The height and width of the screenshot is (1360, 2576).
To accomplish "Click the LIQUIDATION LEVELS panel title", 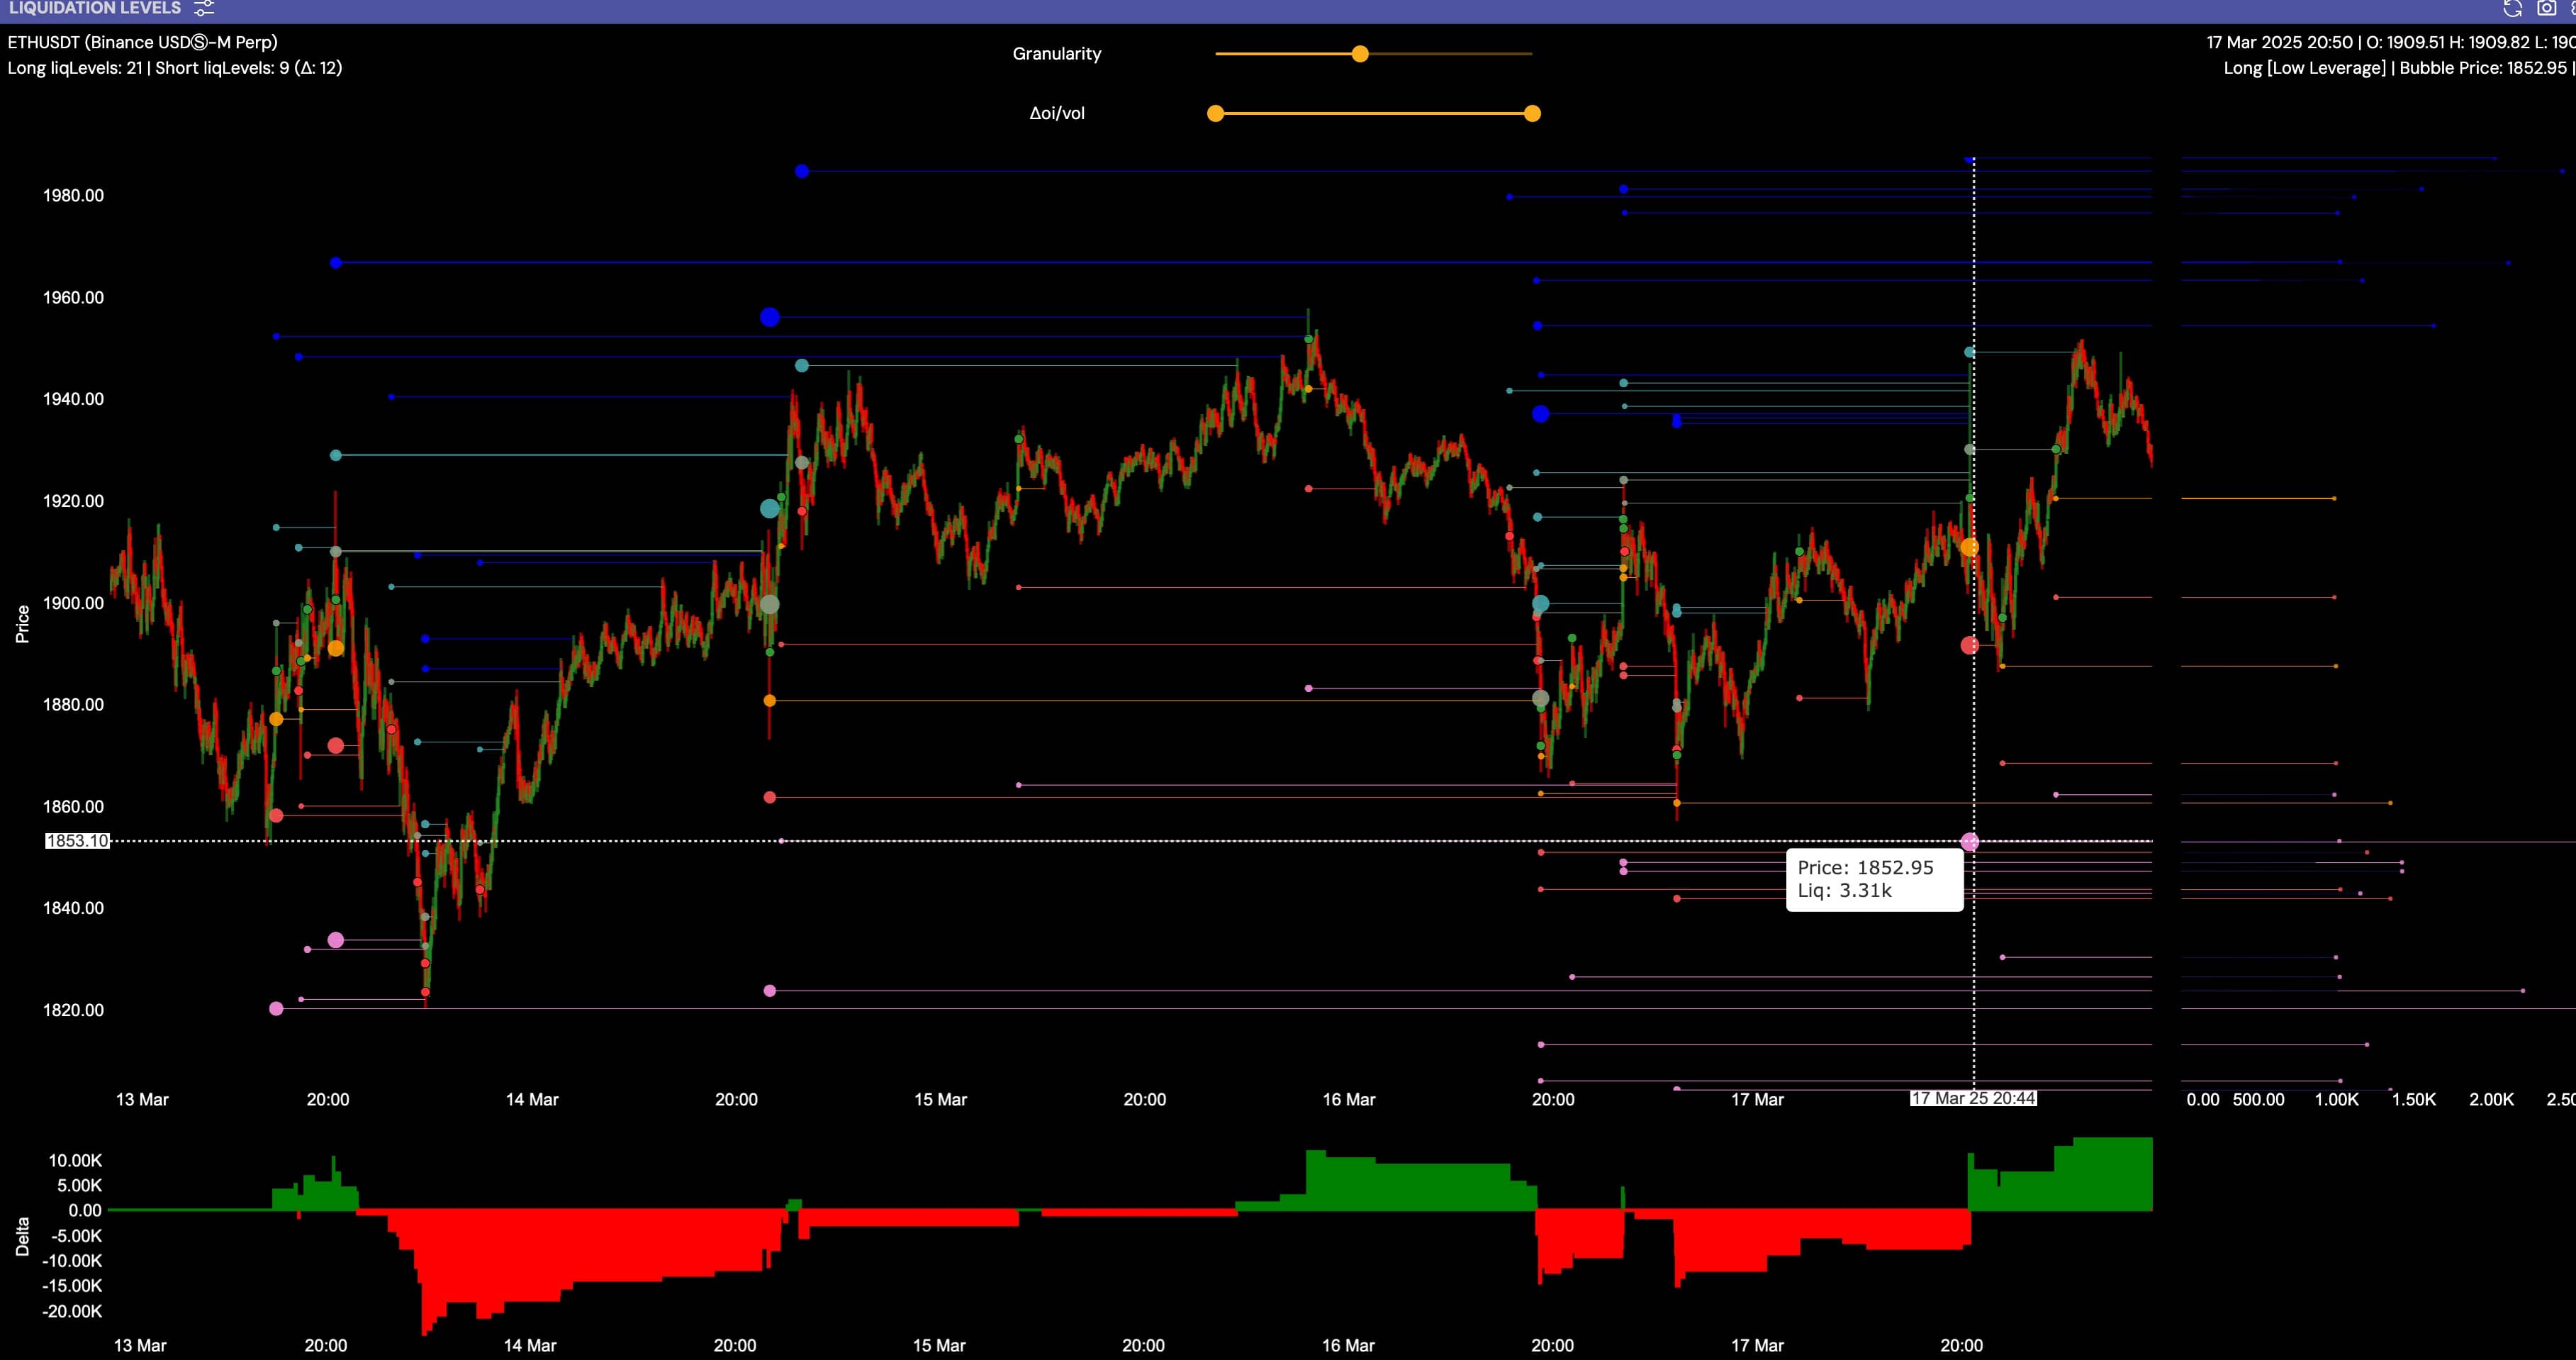I will click(x=95, y=9).
